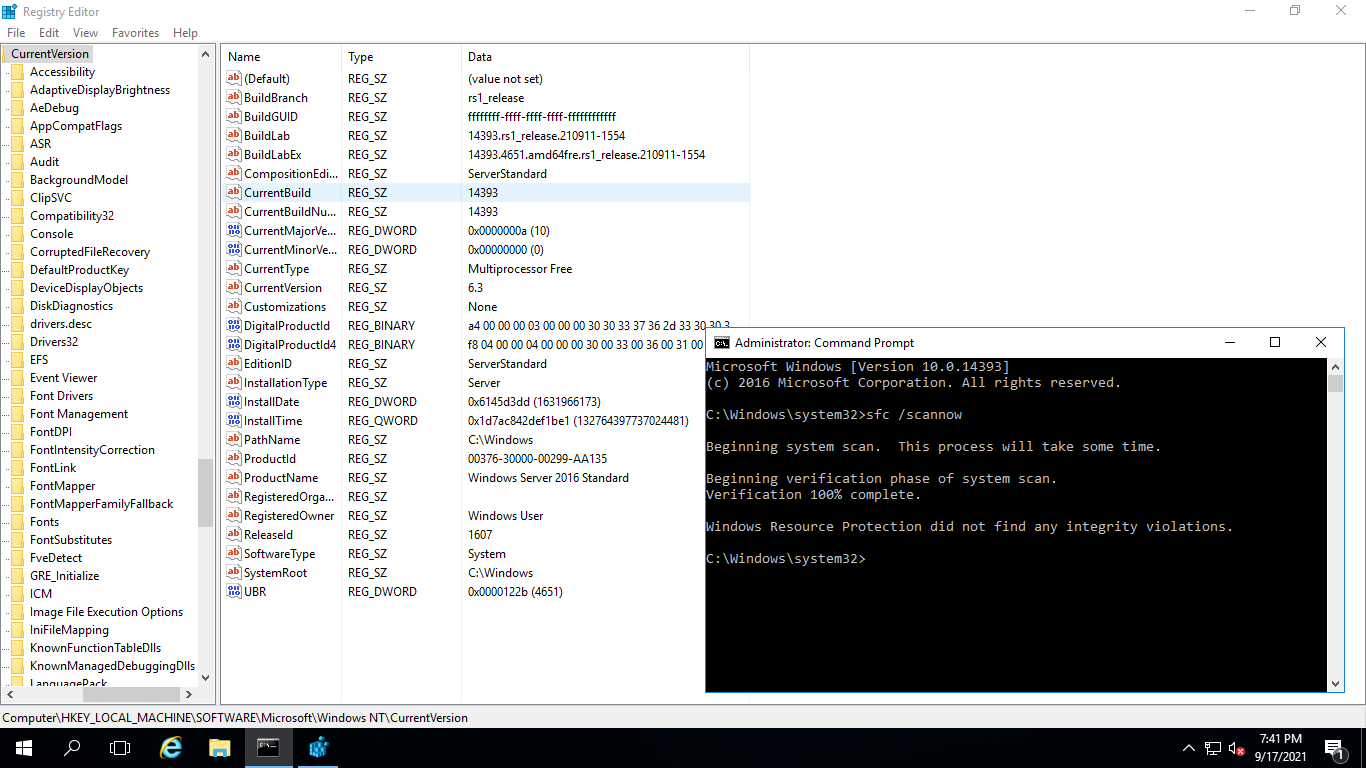The height and width of the screenshot is (768, 1366).
Task: Select the CurrentBuild value row
Action: (x=485, y=193)
